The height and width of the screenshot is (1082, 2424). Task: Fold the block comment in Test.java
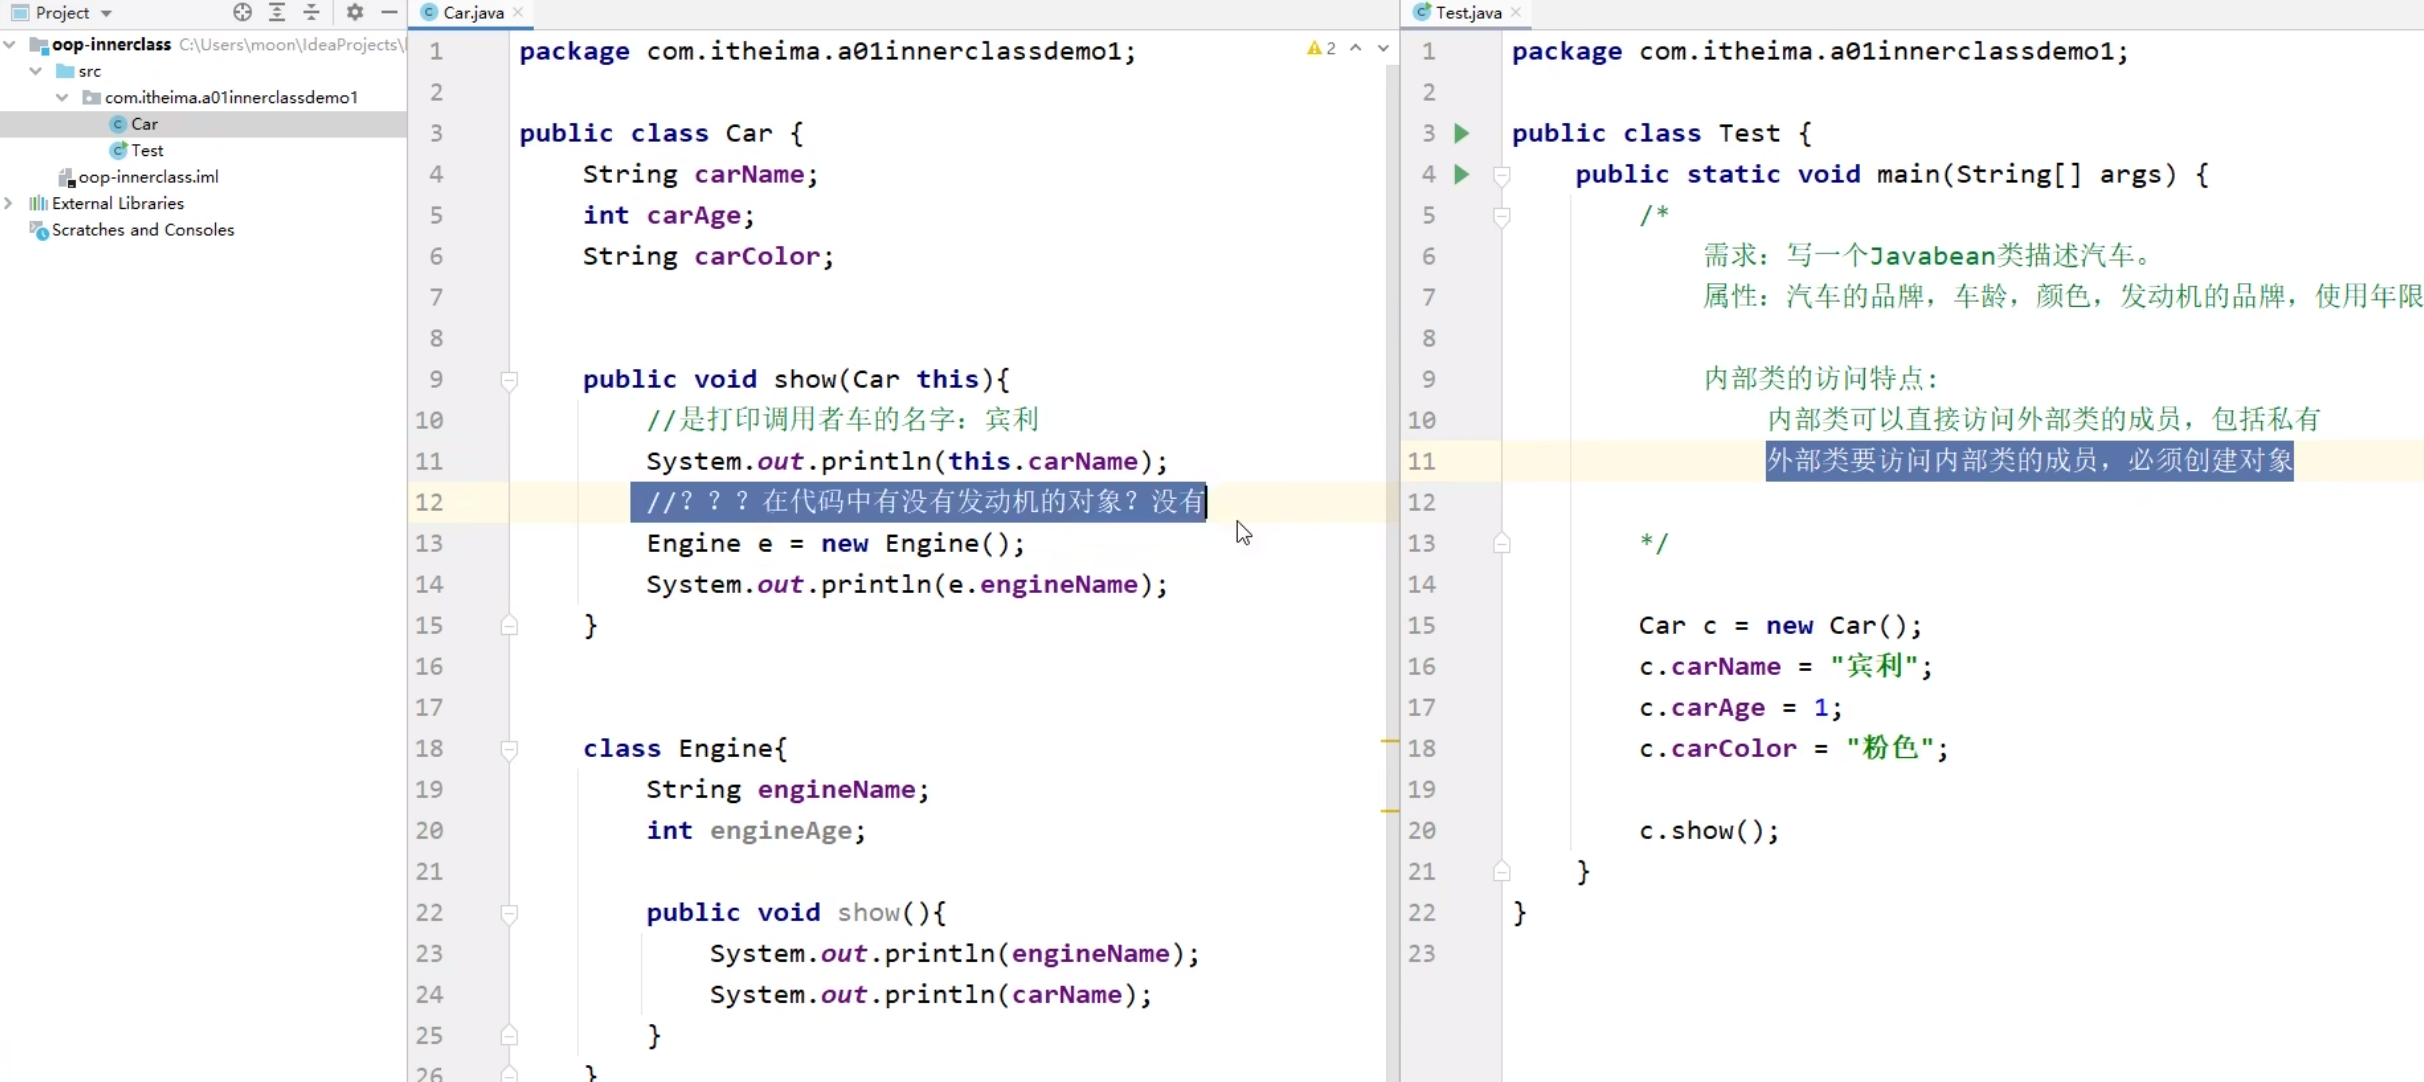coord(1501,216)
